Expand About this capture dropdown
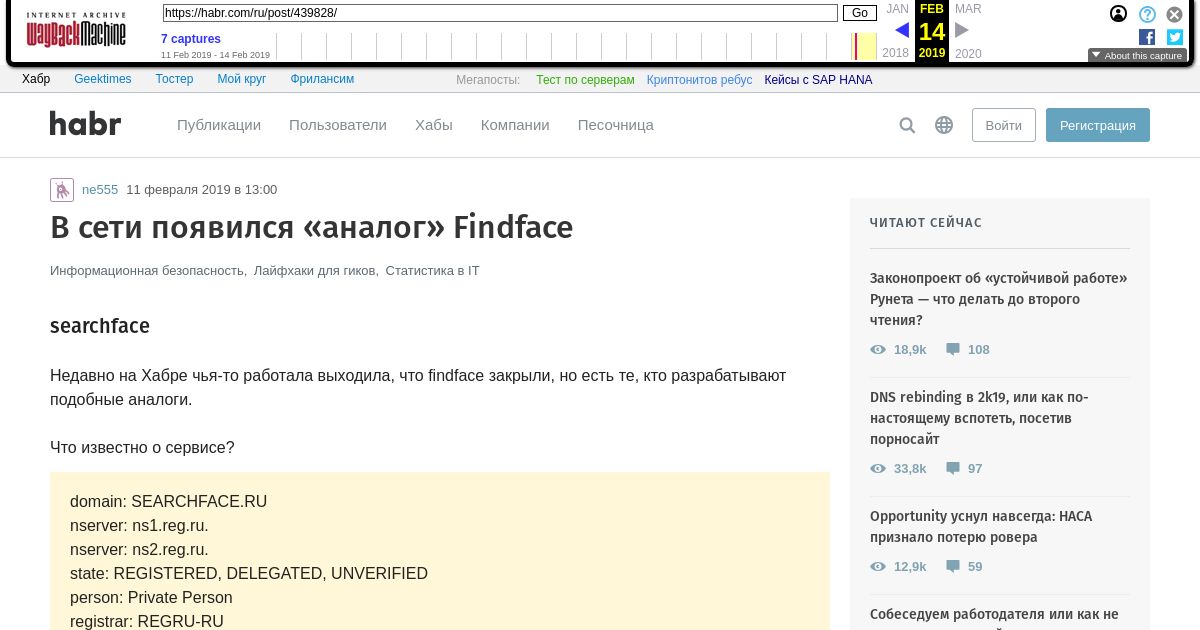Image resolution: width=1200 pixels, height=630 pixels. pyautogui.click(x=1137, y=56)
